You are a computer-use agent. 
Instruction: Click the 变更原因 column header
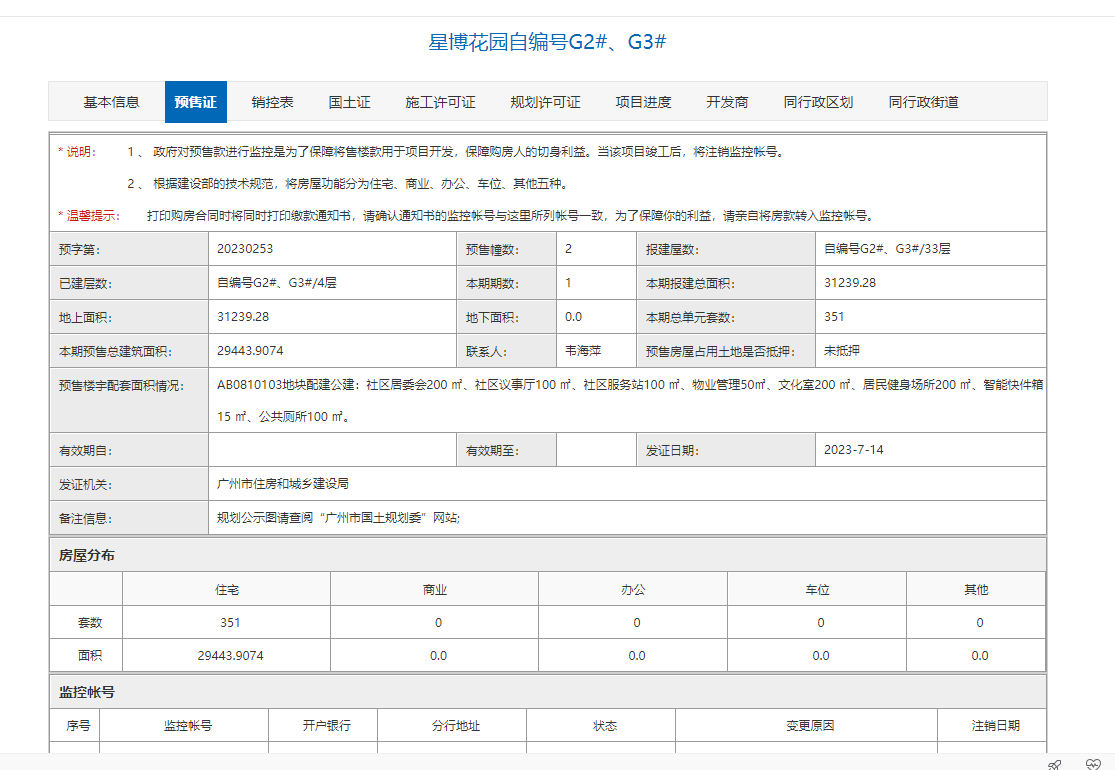810,726
